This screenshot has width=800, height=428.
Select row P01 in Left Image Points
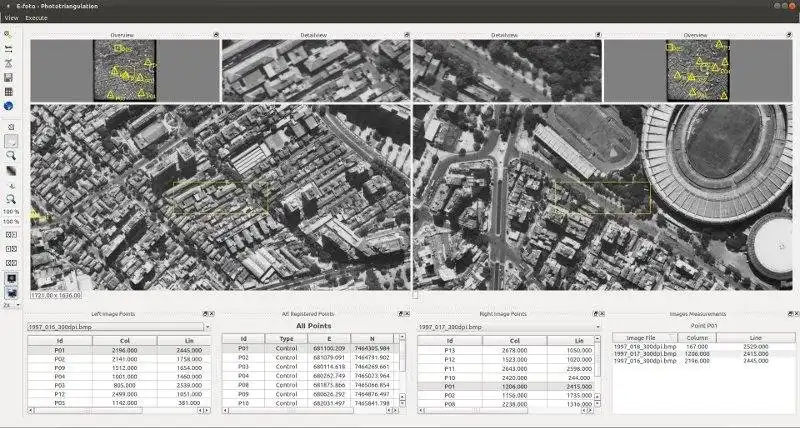point(119,350)
